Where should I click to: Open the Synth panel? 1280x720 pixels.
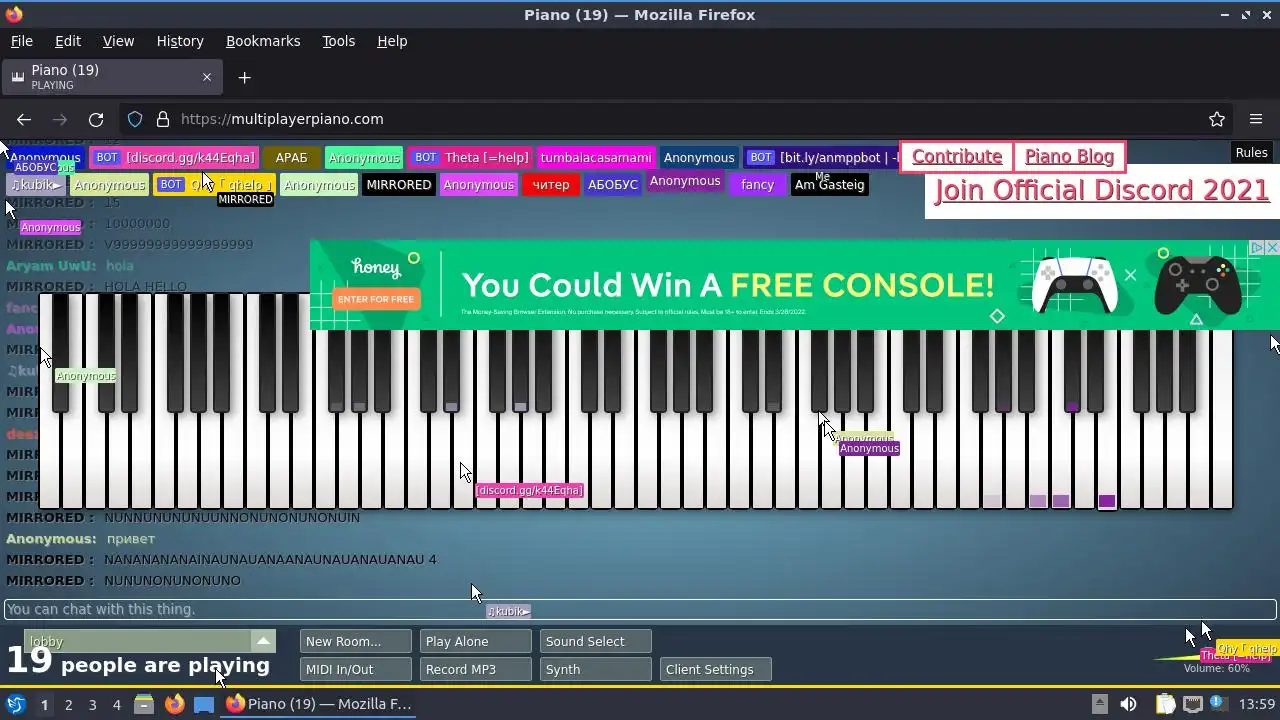pyautogui.click(x=595, y=670)
